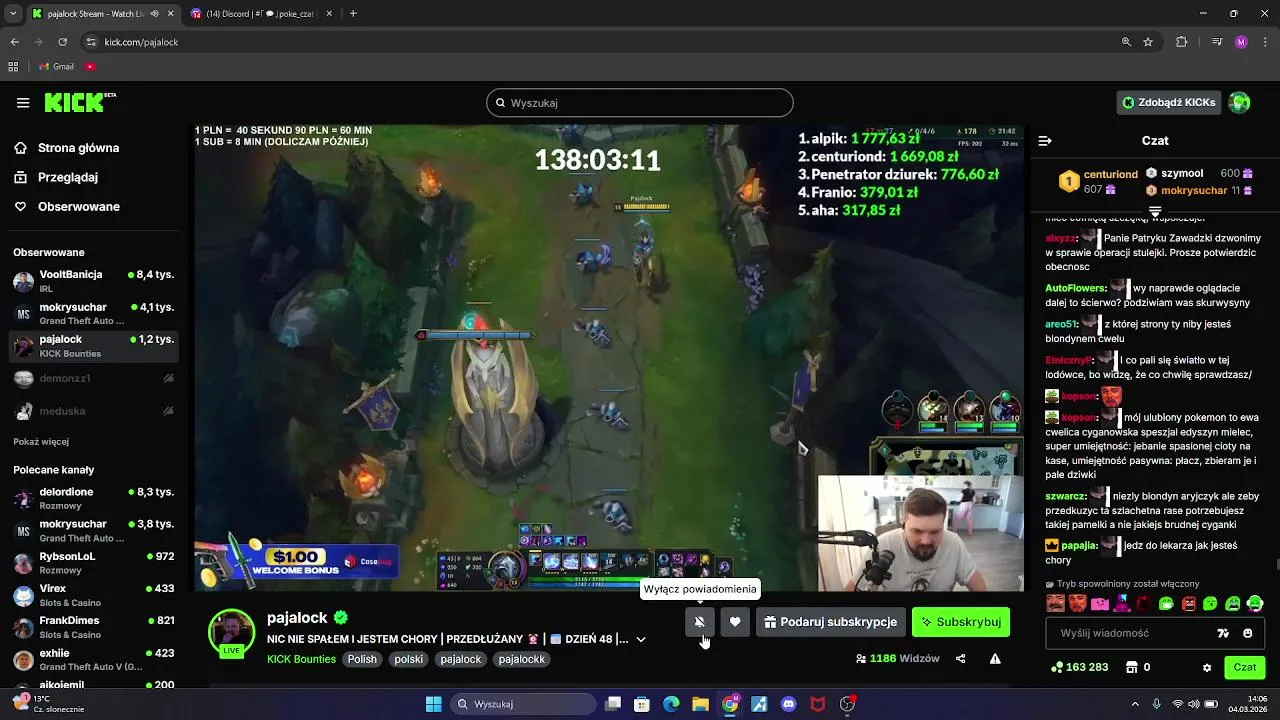Open user profile avatar in Kick header
The image size is (1280, 720).
click(1240, 102)
